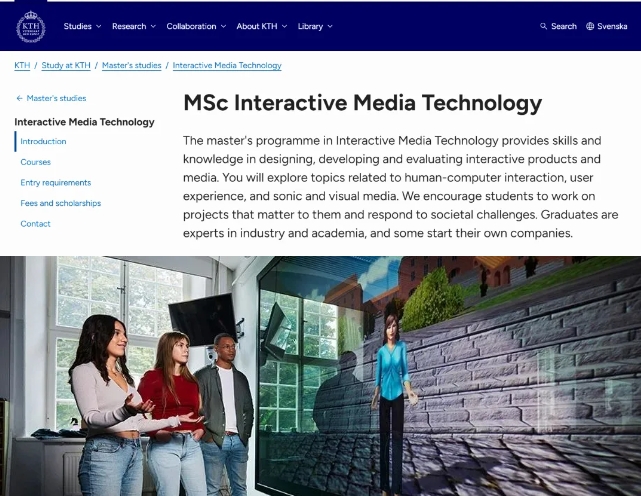Open Entry requirements in the sidebar
The height and width of the screenshot is (496, 641).
(x=56, y=183)
